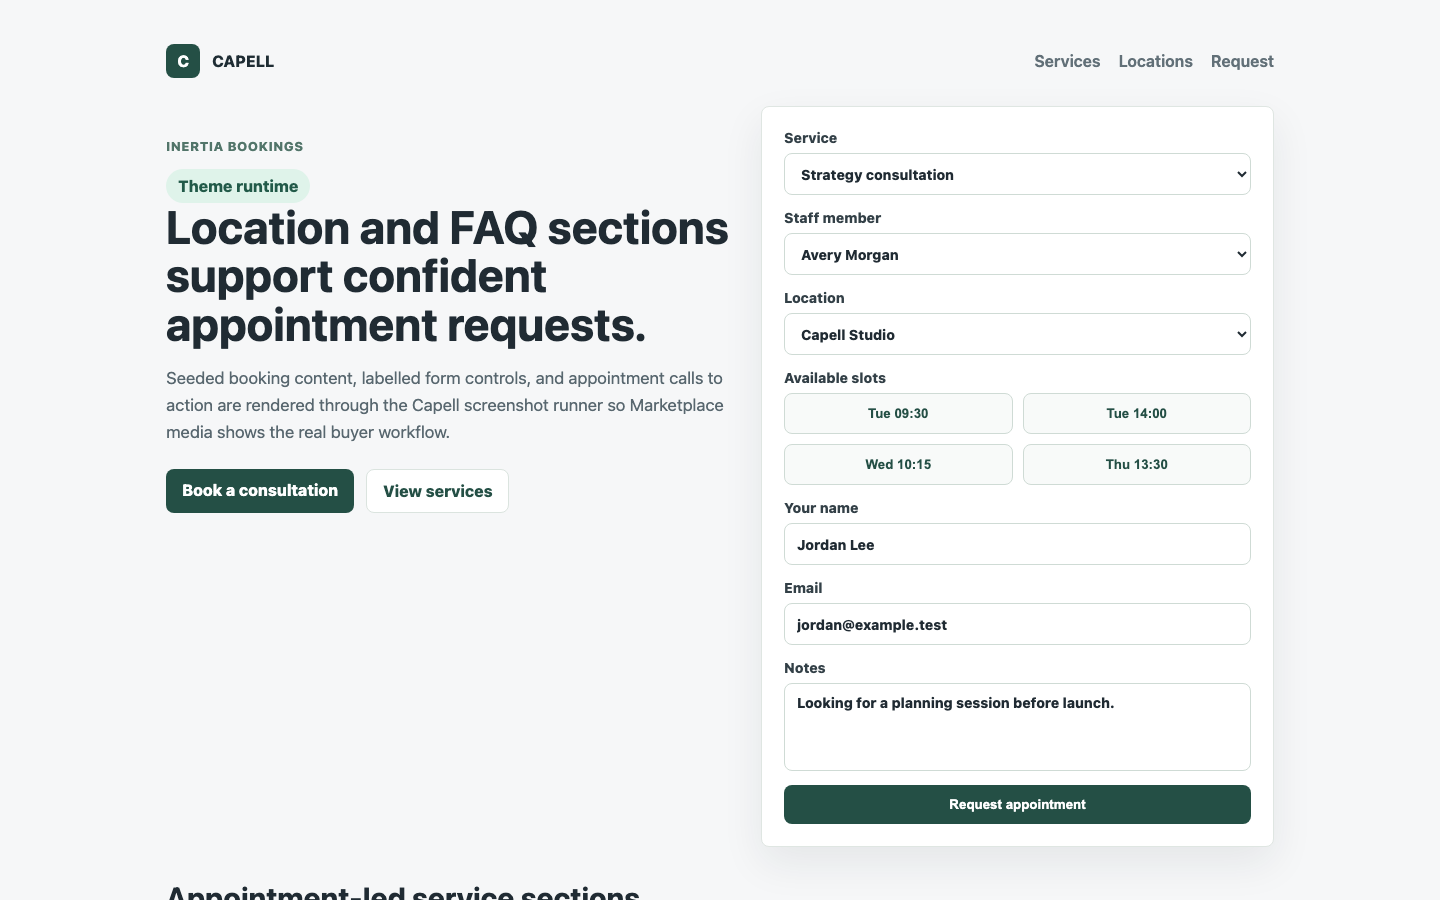Choose the Wed 10:15 slot
This screenshot has height=900, width=1440.
pos(898,464)
